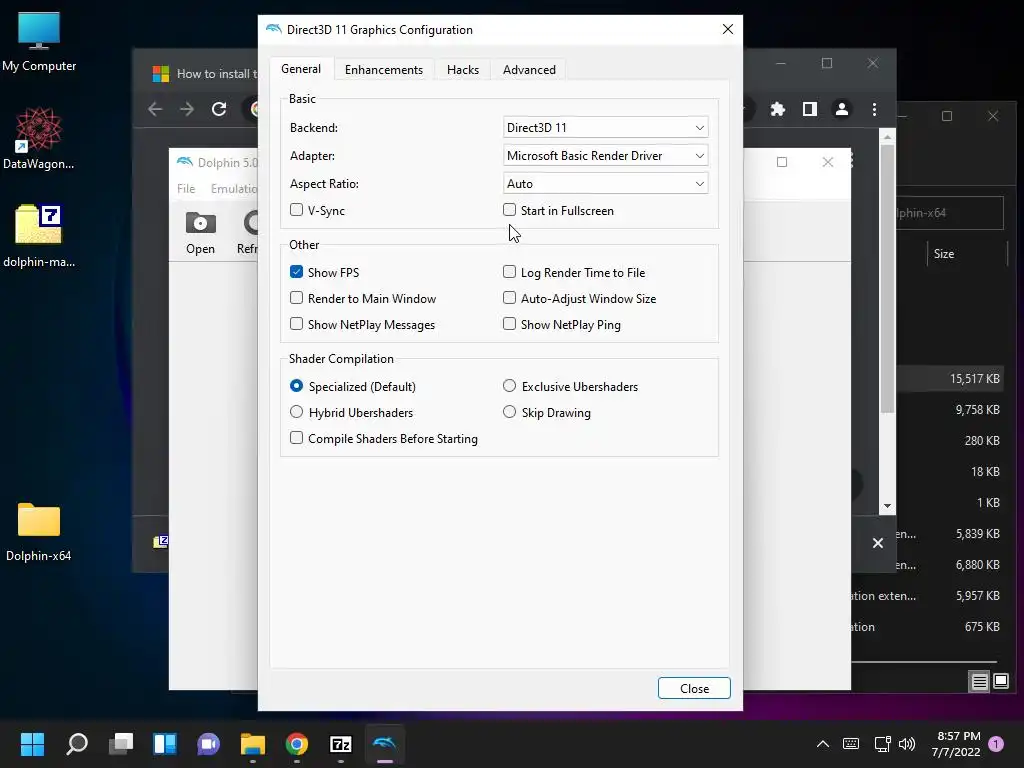Click Chrome's back arrow

155,109
